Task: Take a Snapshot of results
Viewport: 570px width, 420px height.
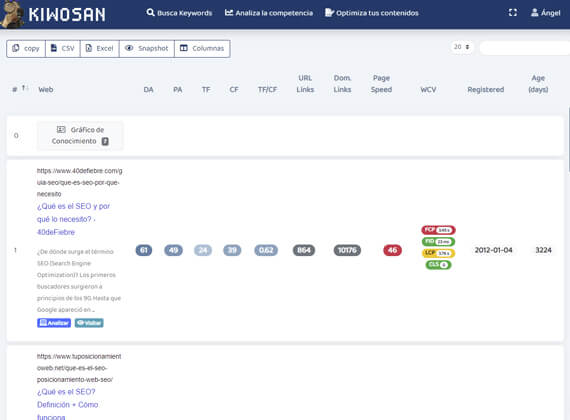Action: [147, 48]
